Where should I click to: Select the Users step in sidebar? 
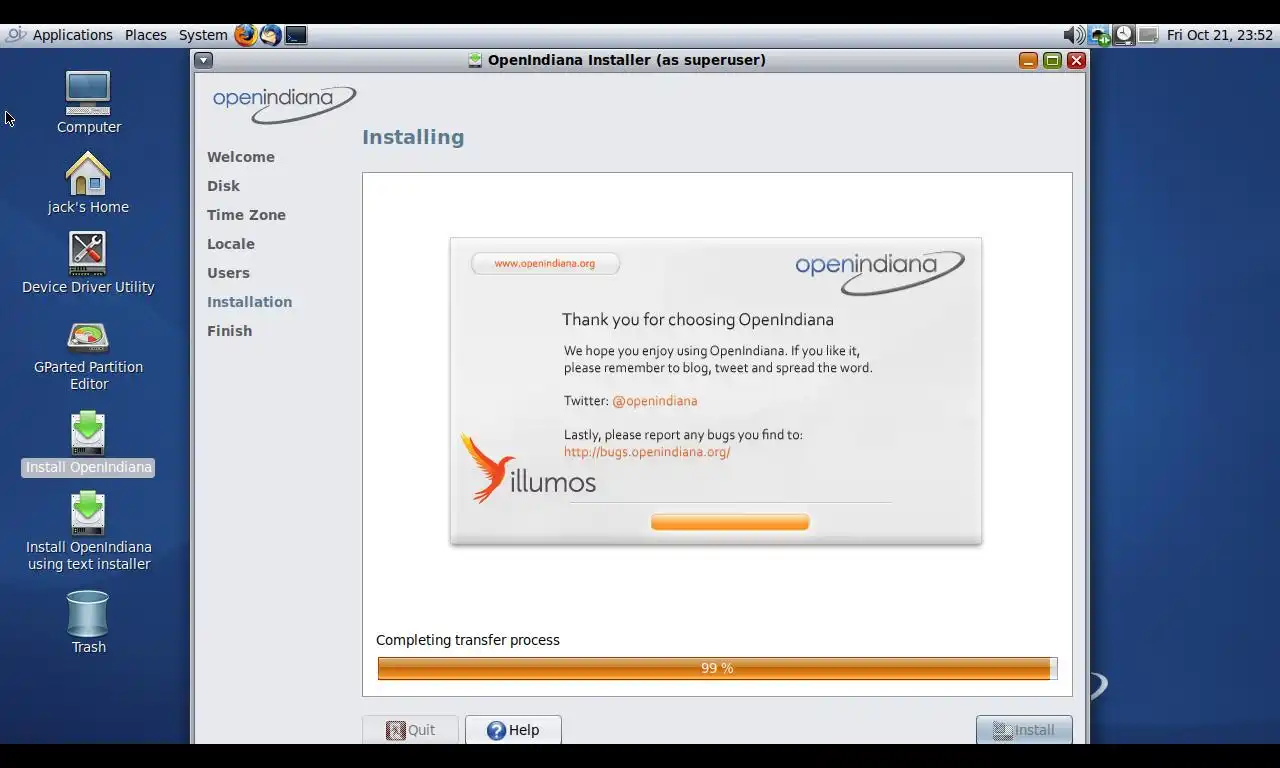pos(228,273)
